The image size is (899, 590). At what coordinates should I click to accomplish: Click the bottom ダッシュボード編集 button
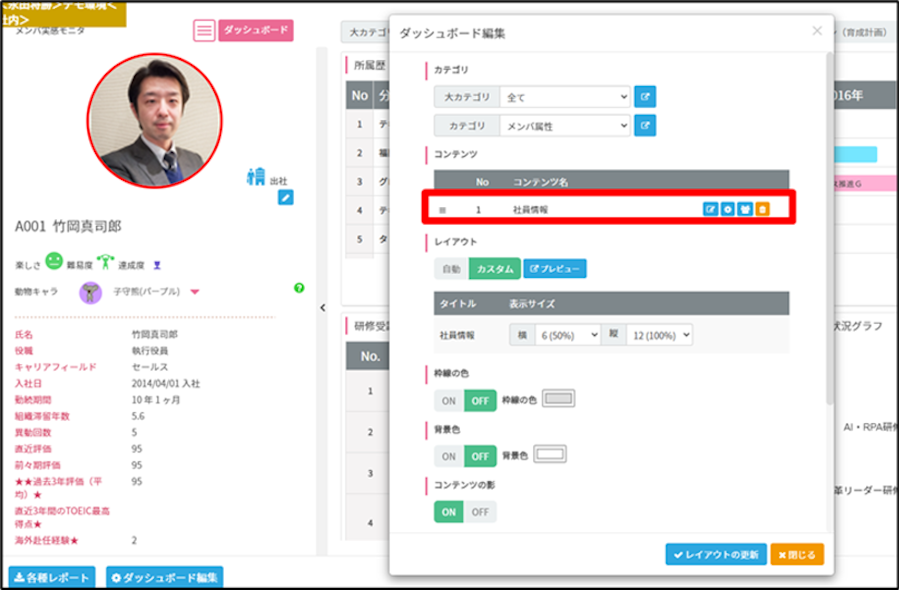pos(165,577)
